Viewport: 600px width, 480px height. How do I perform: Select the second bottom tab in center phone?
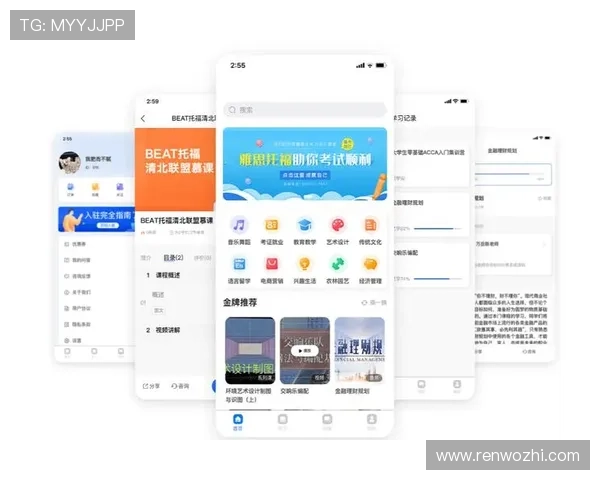click(x=282, y=422)
